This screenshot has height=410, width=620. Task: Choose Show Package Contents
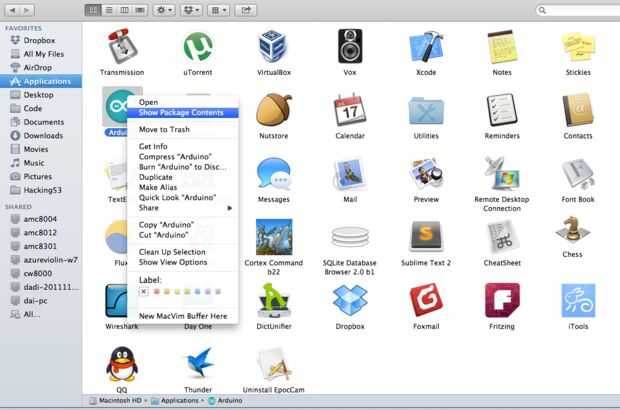183,113
